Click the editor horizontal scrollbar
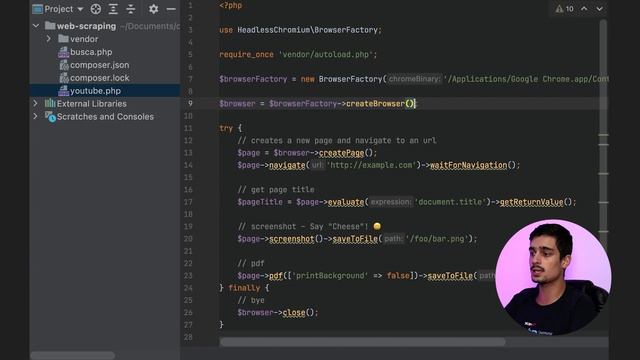This screenshot has height=360, width=640. pyautogui.click(x=362, y=342)
